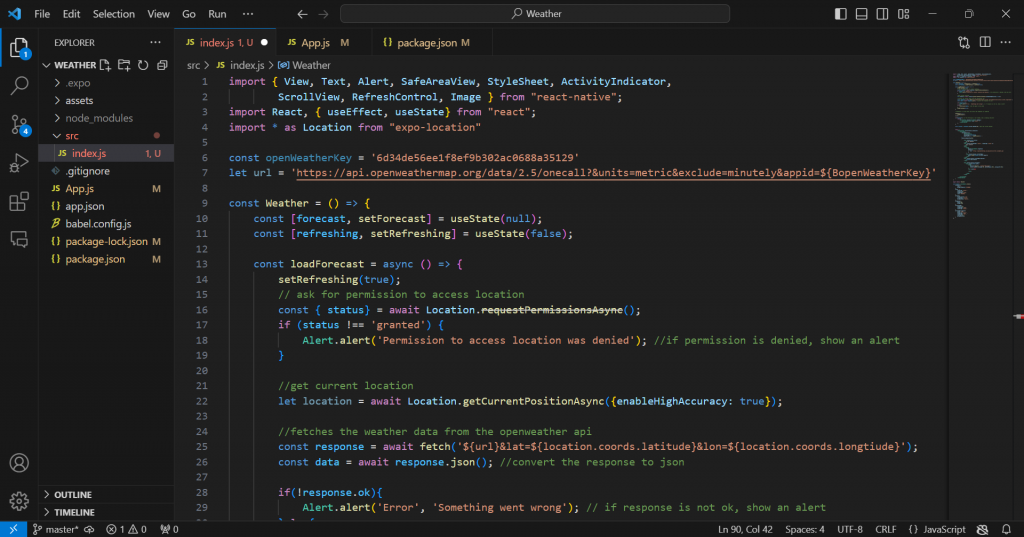Open the chat/remote panel icon in activity bar
Screen dimensions: 1024x537
(20, 239)
